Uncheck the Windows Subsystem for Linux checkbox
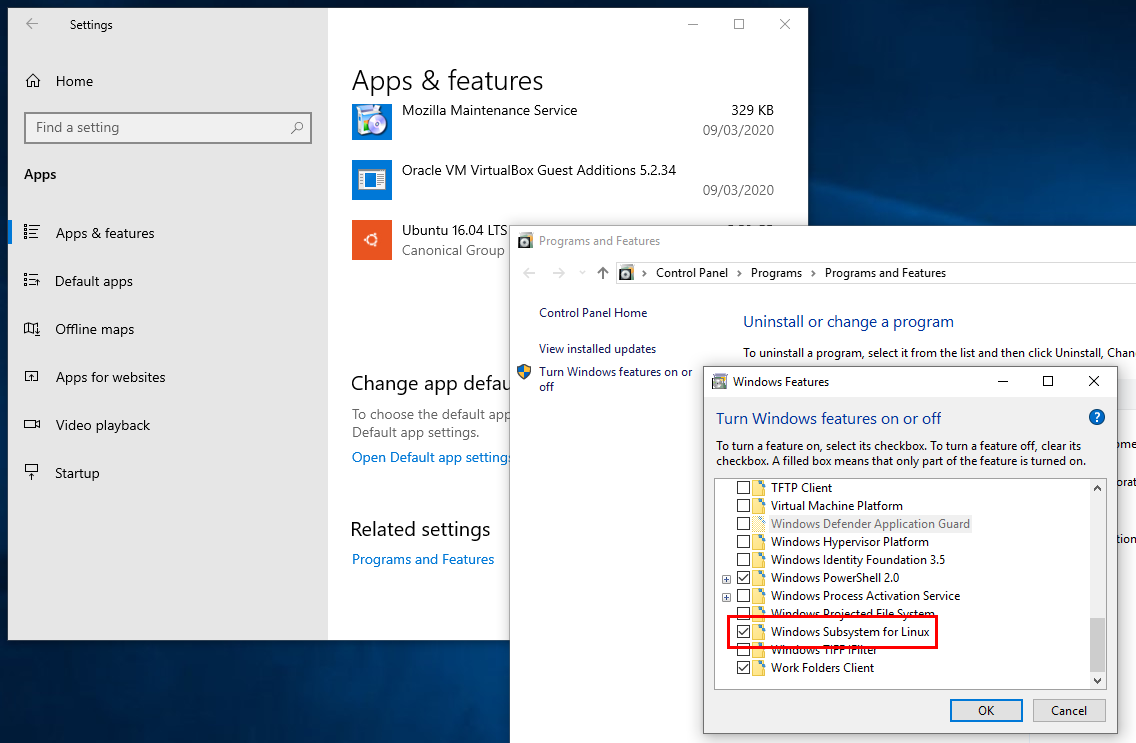 [743, 632]
